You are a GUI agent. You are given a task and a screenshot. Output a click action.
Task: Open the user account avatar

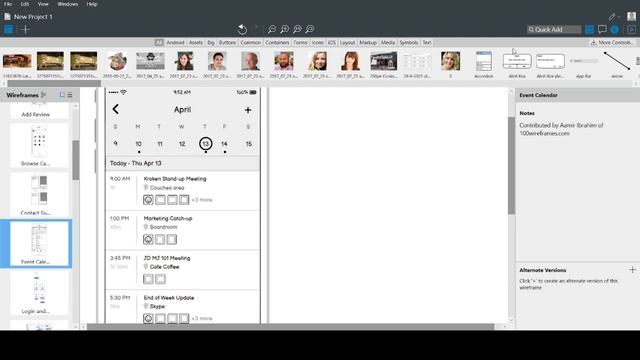point(631,16)
